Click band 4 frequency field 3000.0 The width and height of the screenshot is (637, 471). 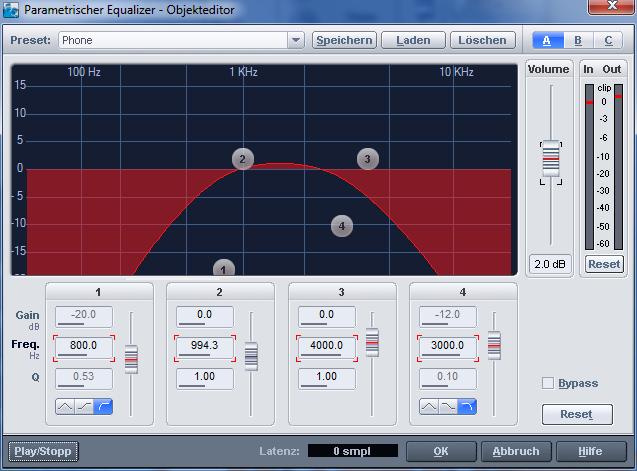[448, 348]
